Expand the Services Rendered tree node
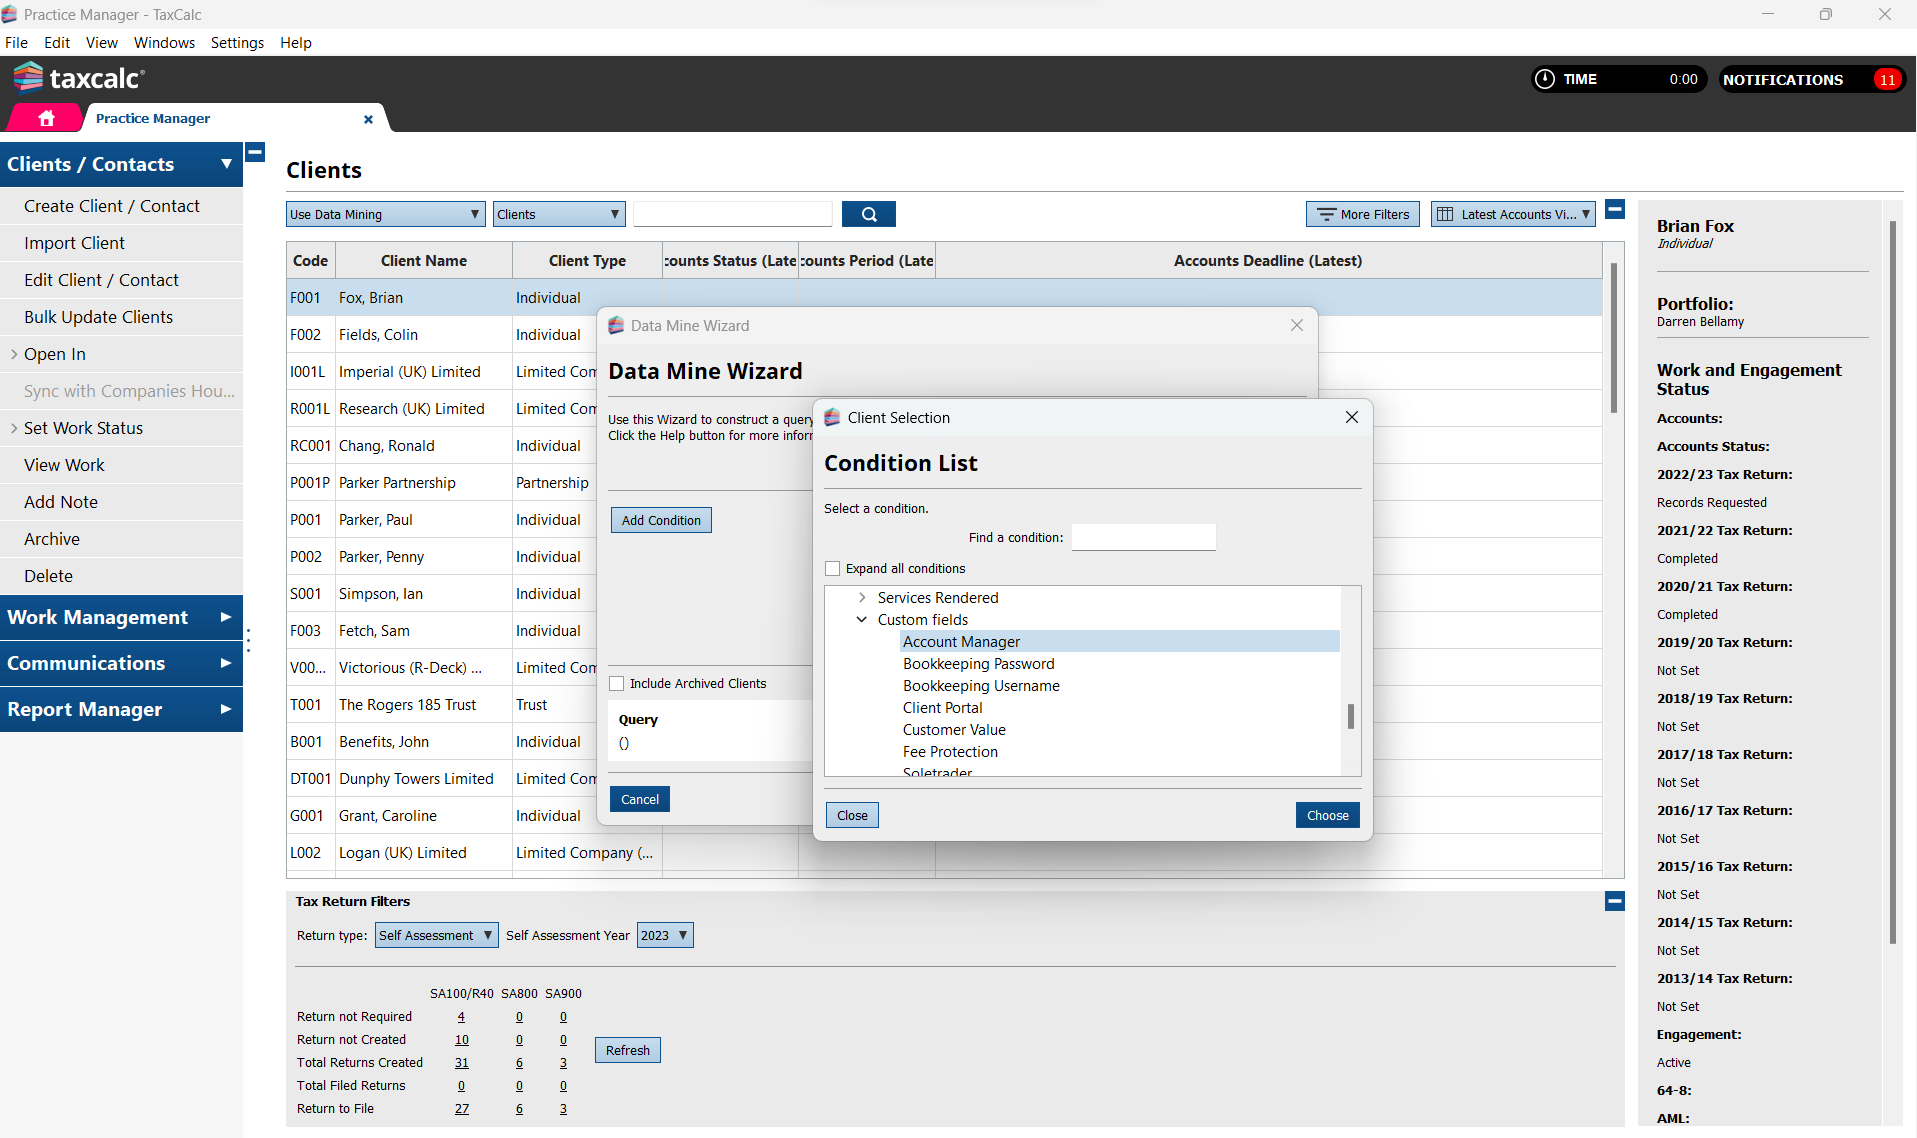1917x1138 pixels. click(862, 598)
